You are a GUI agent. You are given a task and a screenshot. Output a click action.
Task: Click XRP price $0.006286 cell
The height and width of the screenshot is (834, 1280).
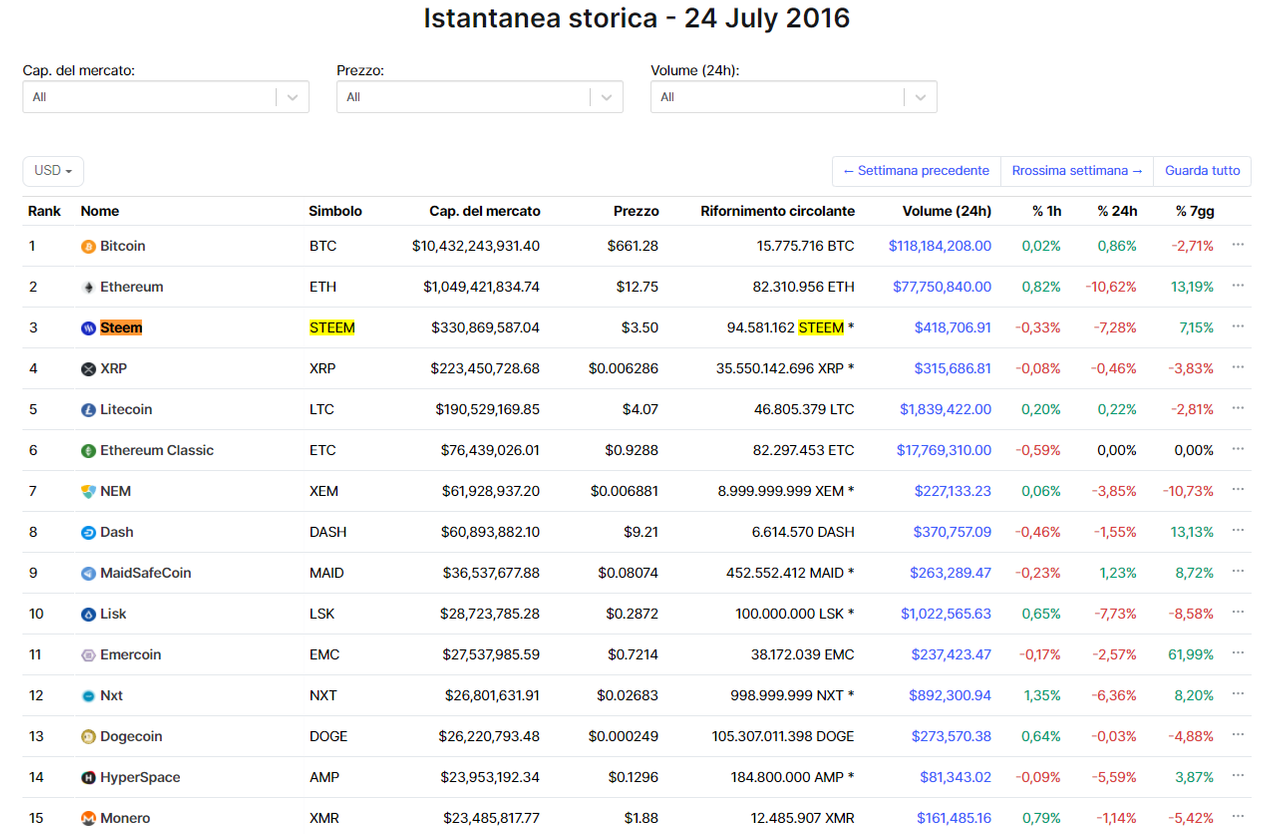624,369
